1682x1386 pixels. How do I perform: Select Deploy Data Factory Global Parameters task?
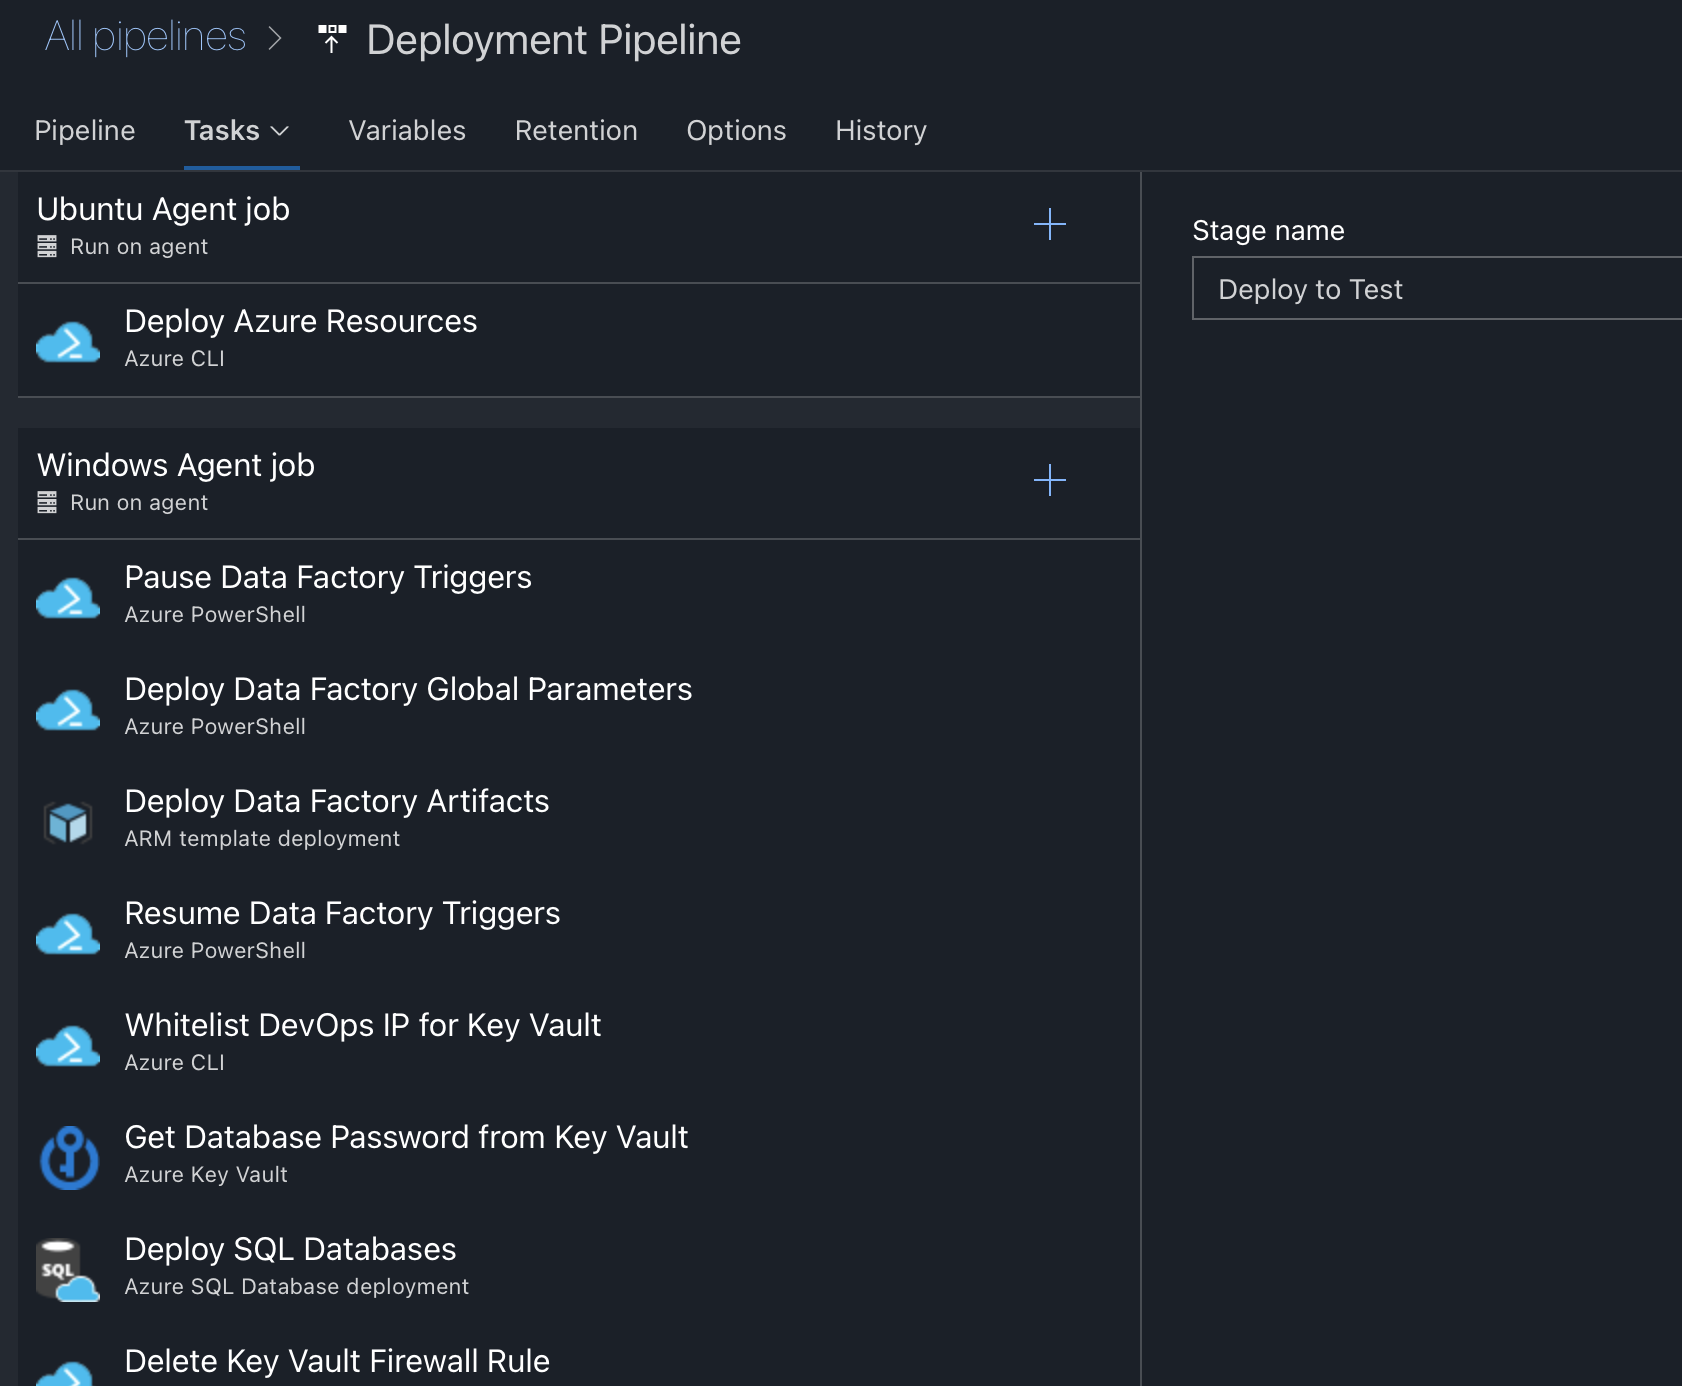(x=579, y=708)
